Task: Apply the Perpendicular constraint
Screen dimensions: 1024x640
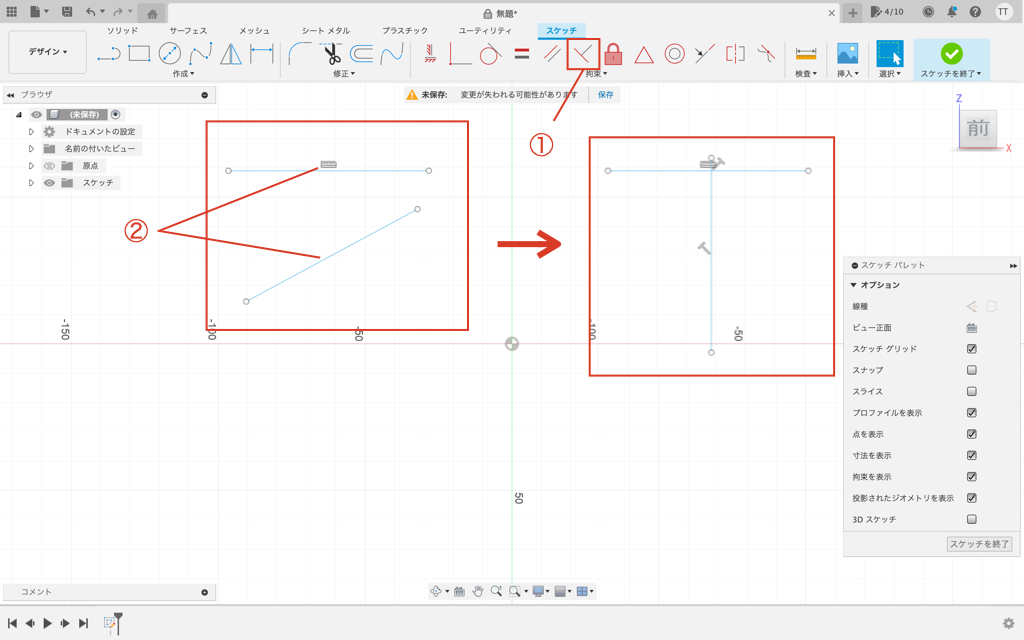Action: [x=583, y=54]
